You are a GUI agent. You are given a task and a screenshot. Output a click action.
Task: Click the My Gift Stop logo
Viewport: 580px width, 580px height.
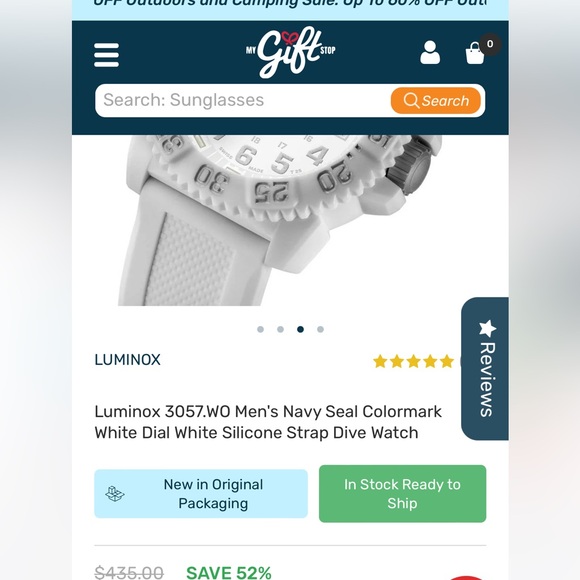[290, 54]
